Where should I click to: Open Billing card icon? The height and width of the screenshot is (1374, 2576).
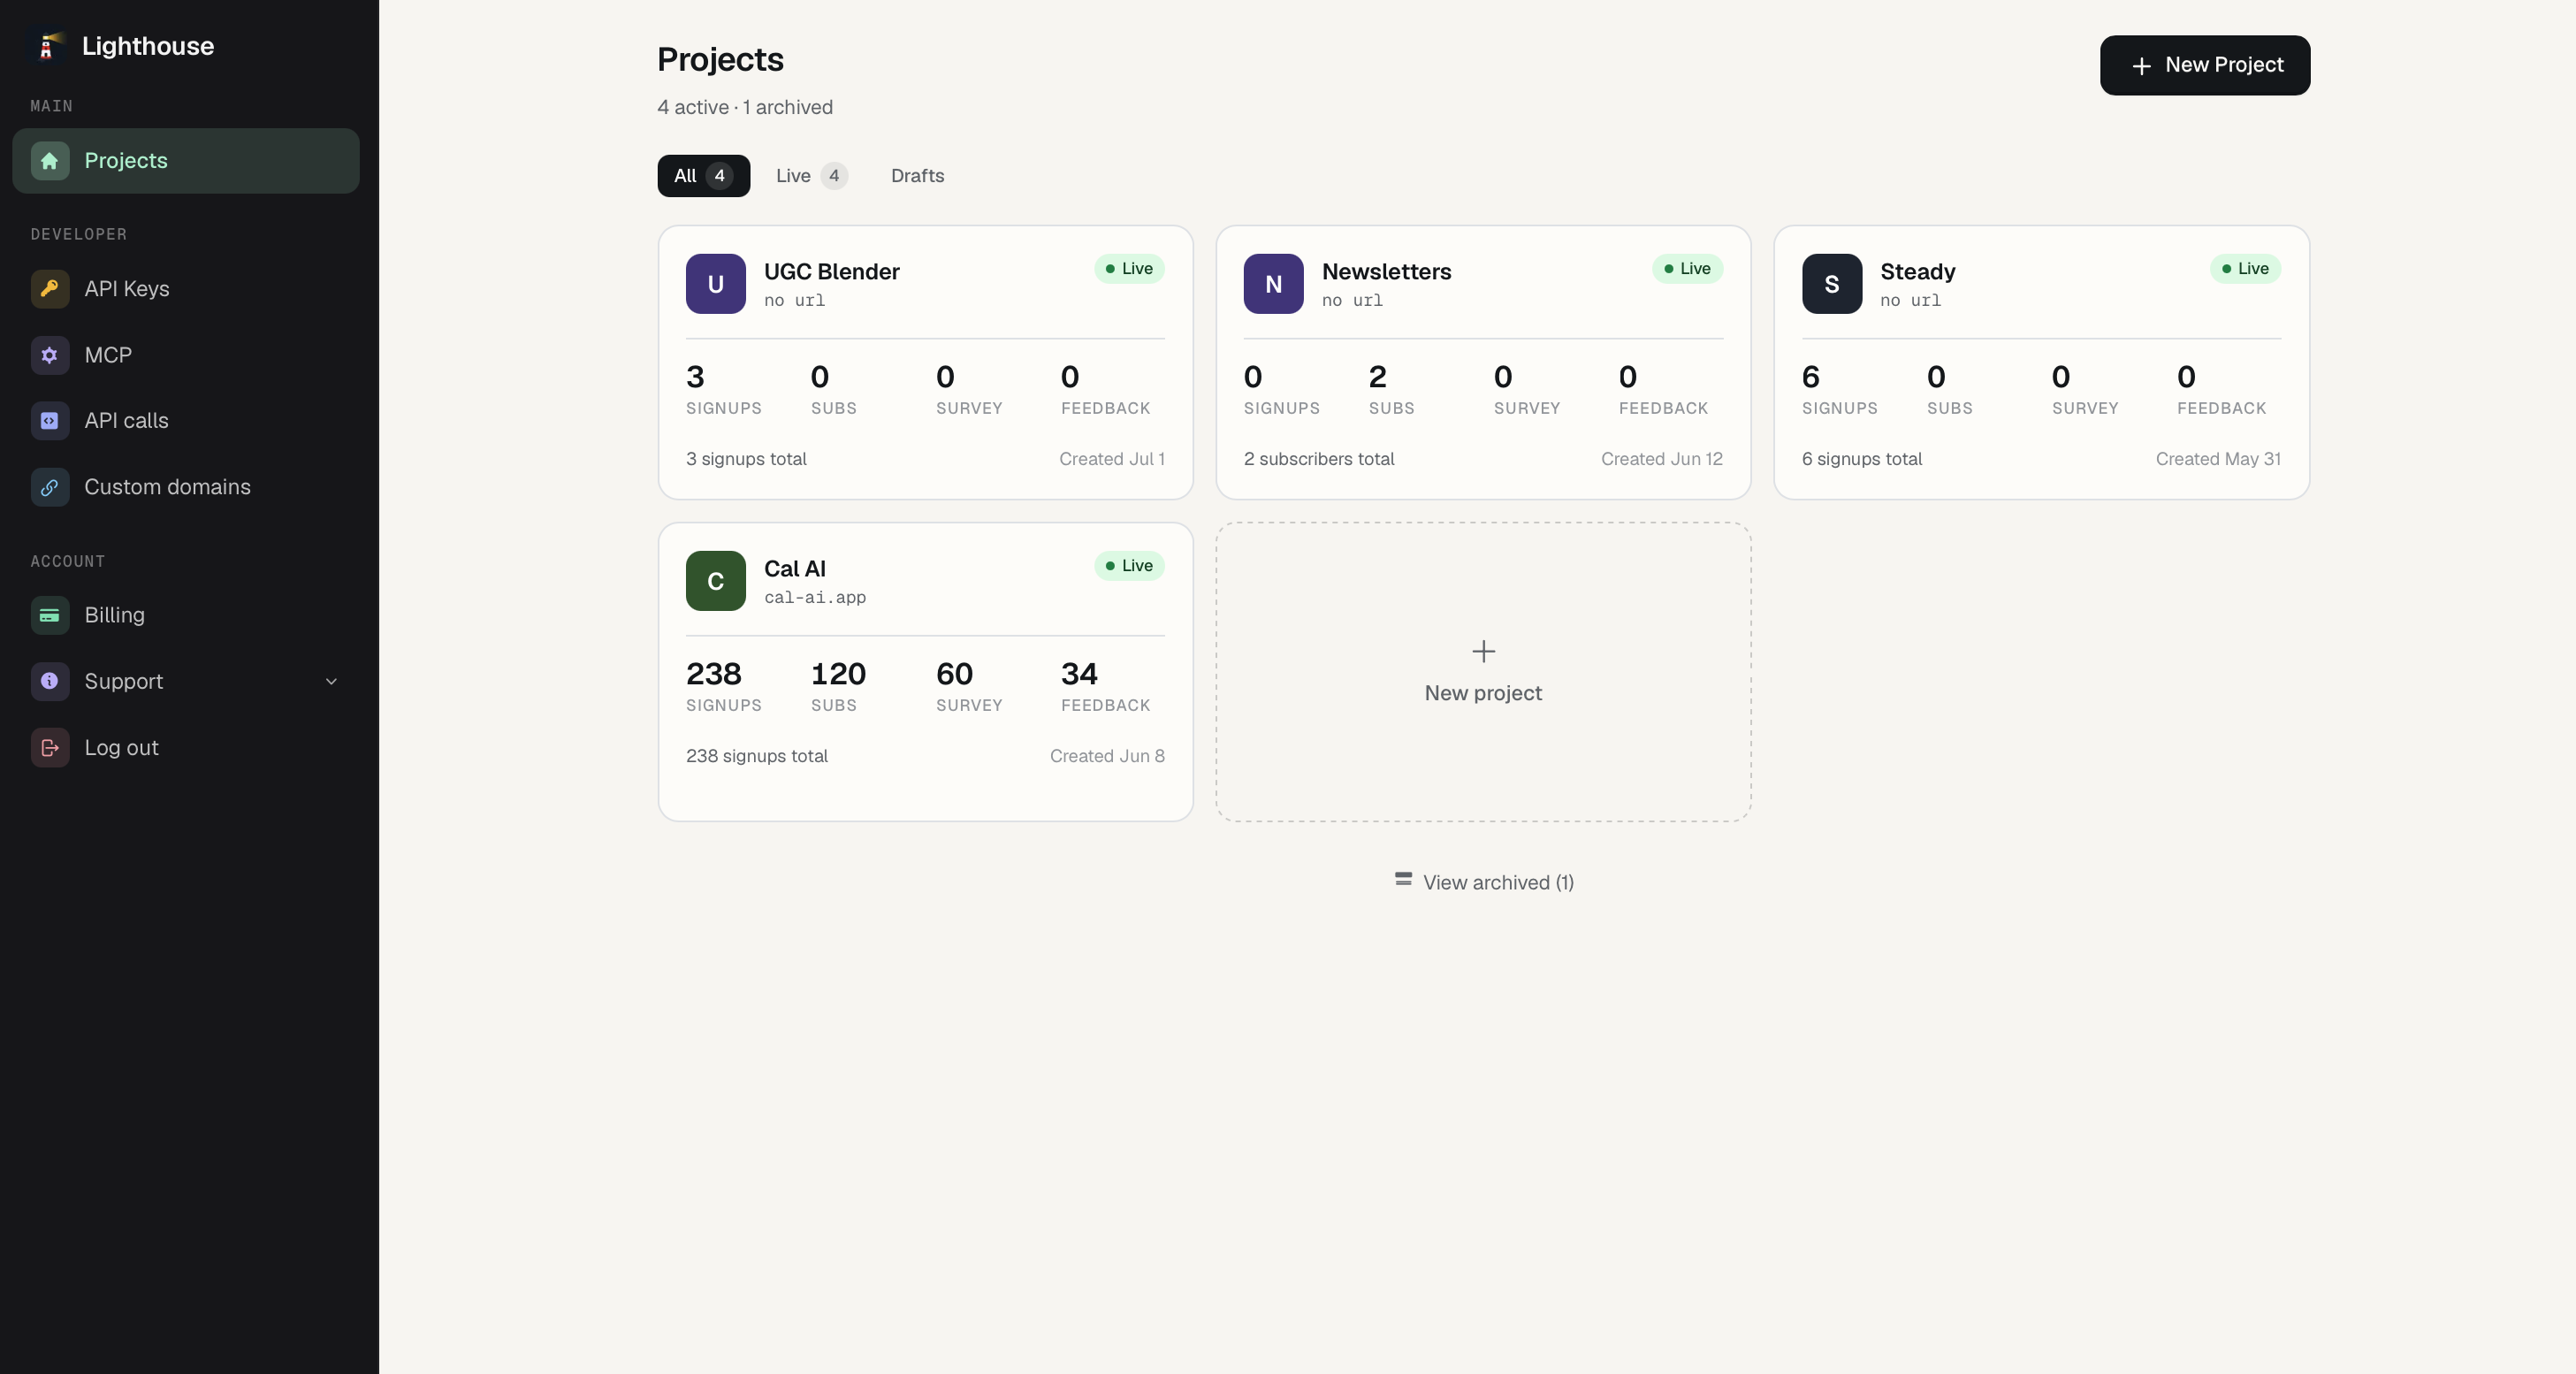point(49,615)
